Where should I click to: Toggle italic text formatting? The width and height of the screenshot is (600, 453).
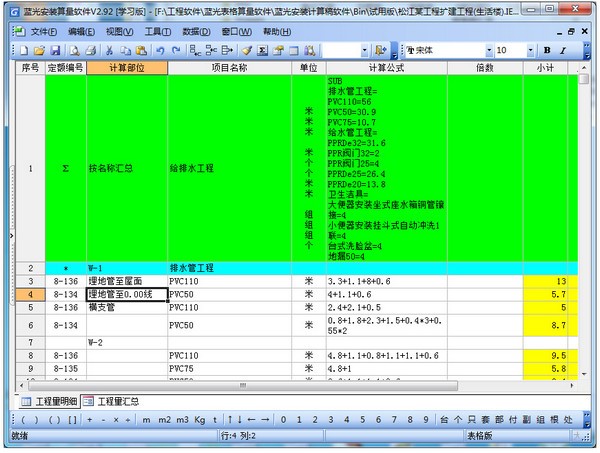pos(563,50)
